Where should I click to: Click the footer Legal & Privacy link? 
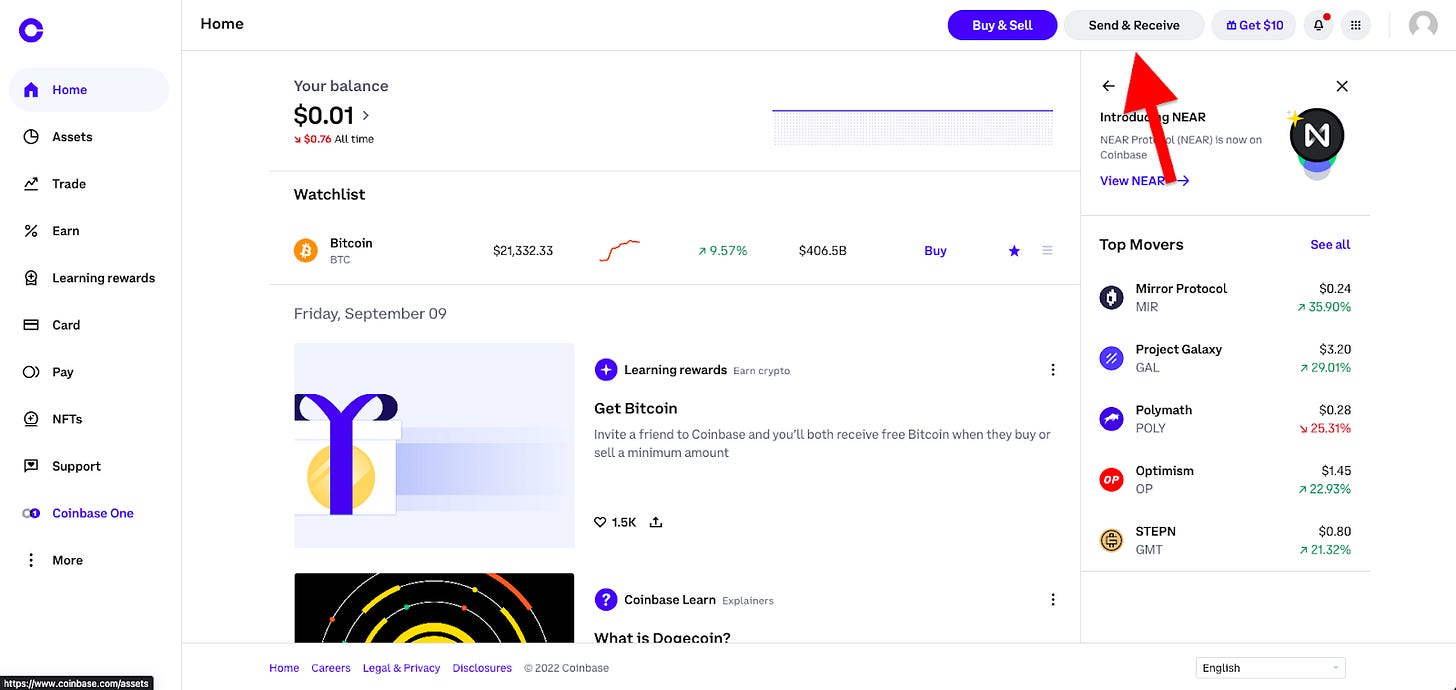tap(402, 668)
